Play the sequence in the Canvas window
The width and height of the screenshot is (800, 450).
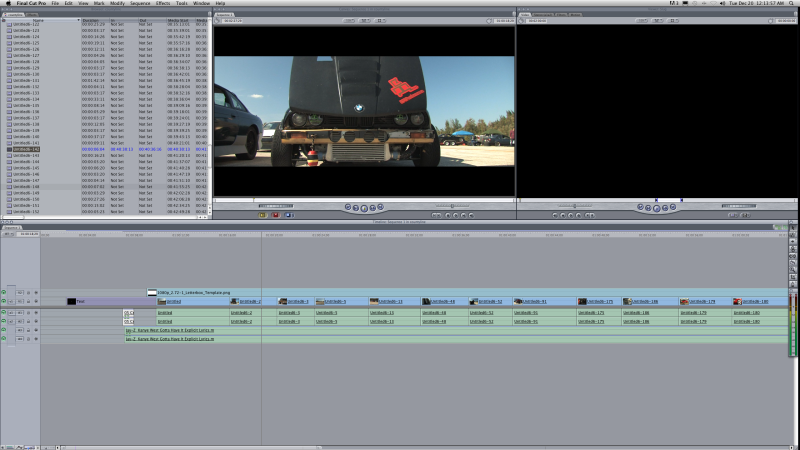364,208
